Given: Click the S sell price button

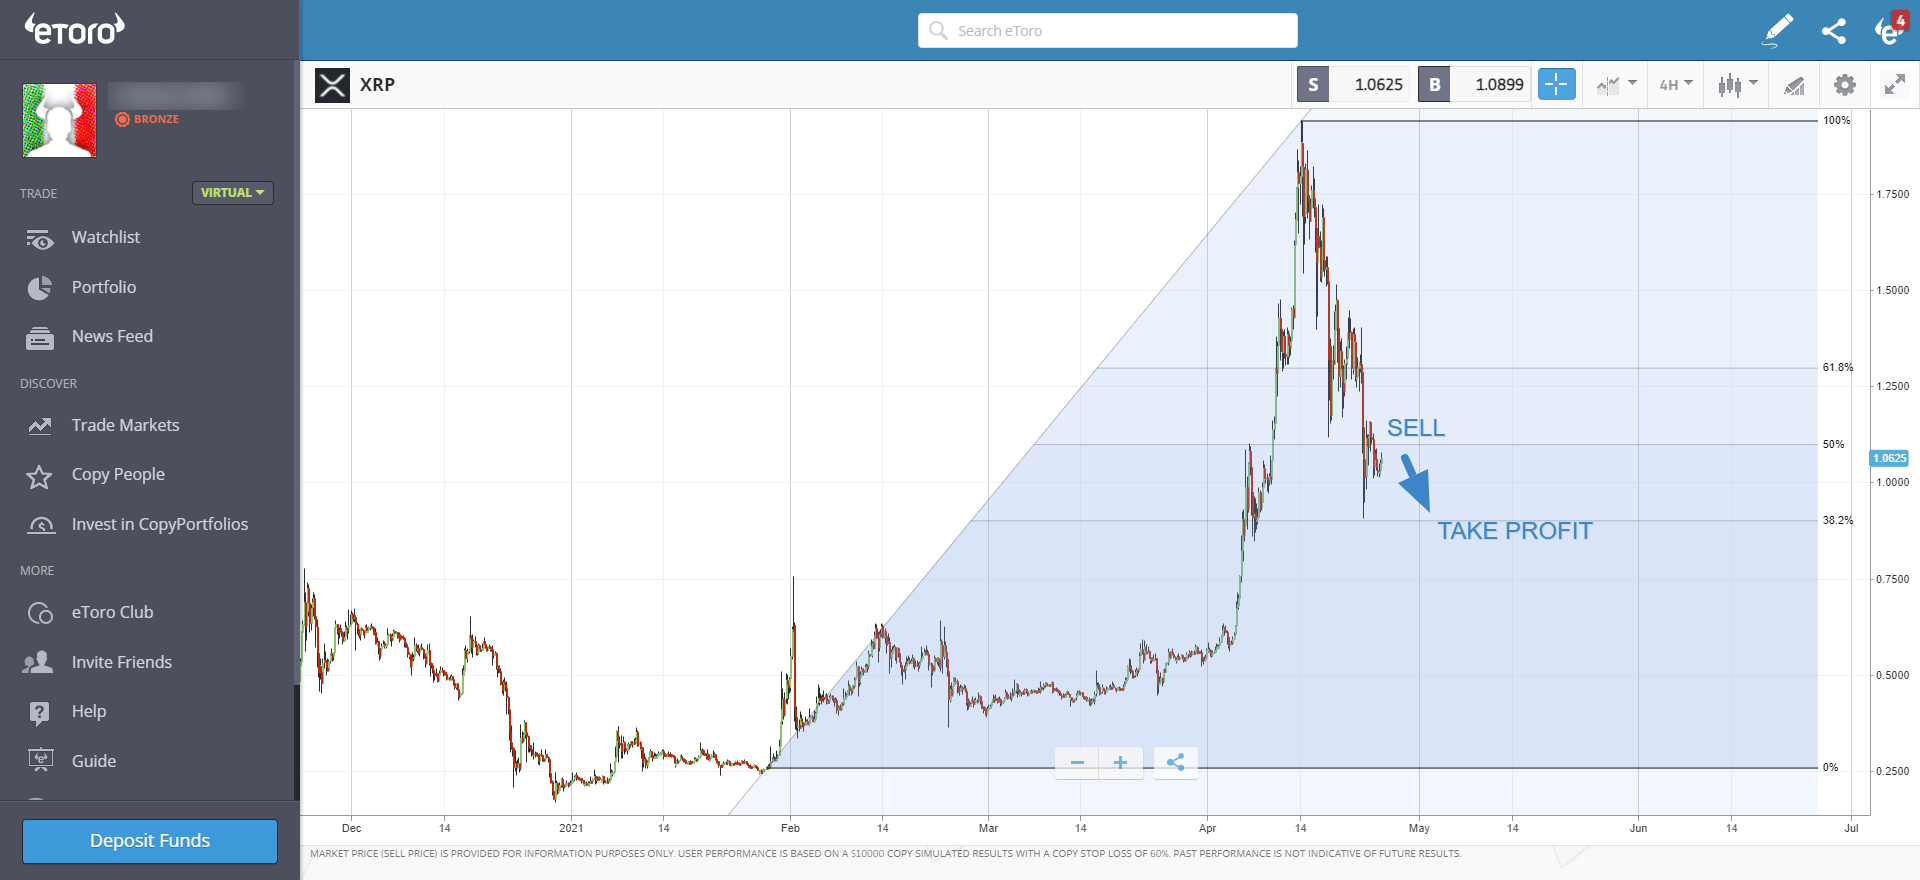Looking at the screenshot, I should coord(1353,85).
